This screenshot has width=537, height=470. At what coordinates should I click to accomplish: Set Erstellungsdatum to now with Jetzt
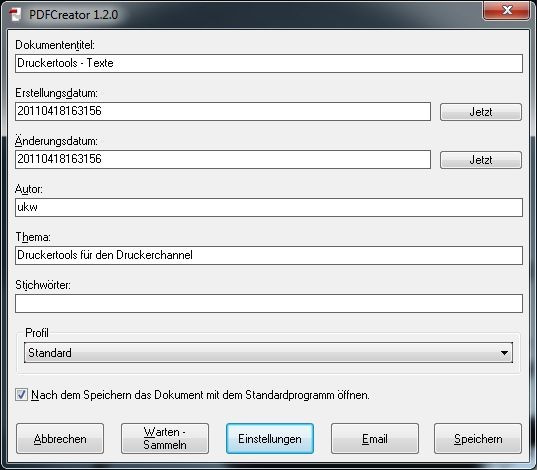[481, 112]
